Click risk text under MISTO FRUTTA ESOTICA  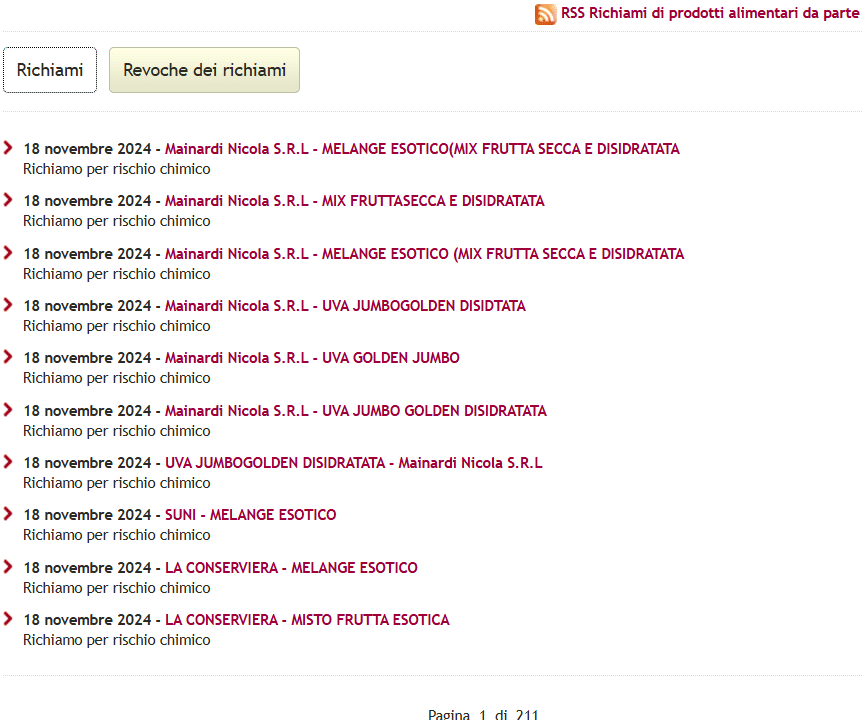click(117, 640)
